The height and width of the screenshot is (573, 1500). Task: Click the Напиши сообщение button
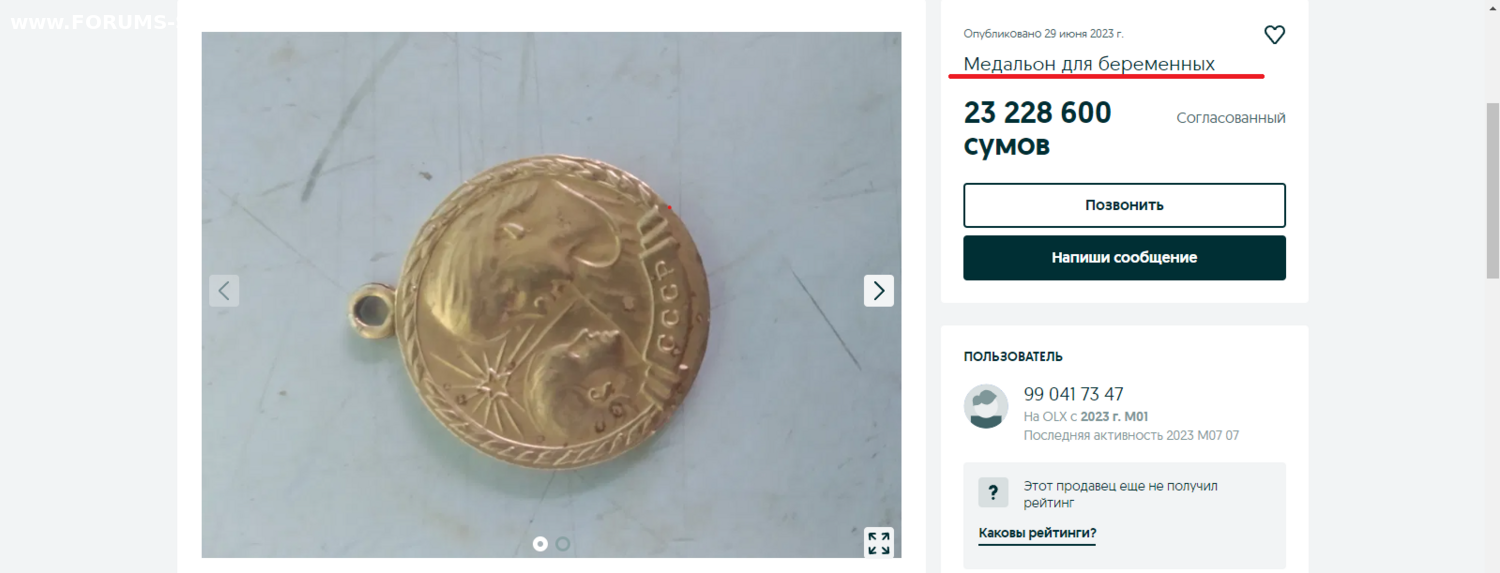(1124, 258)
